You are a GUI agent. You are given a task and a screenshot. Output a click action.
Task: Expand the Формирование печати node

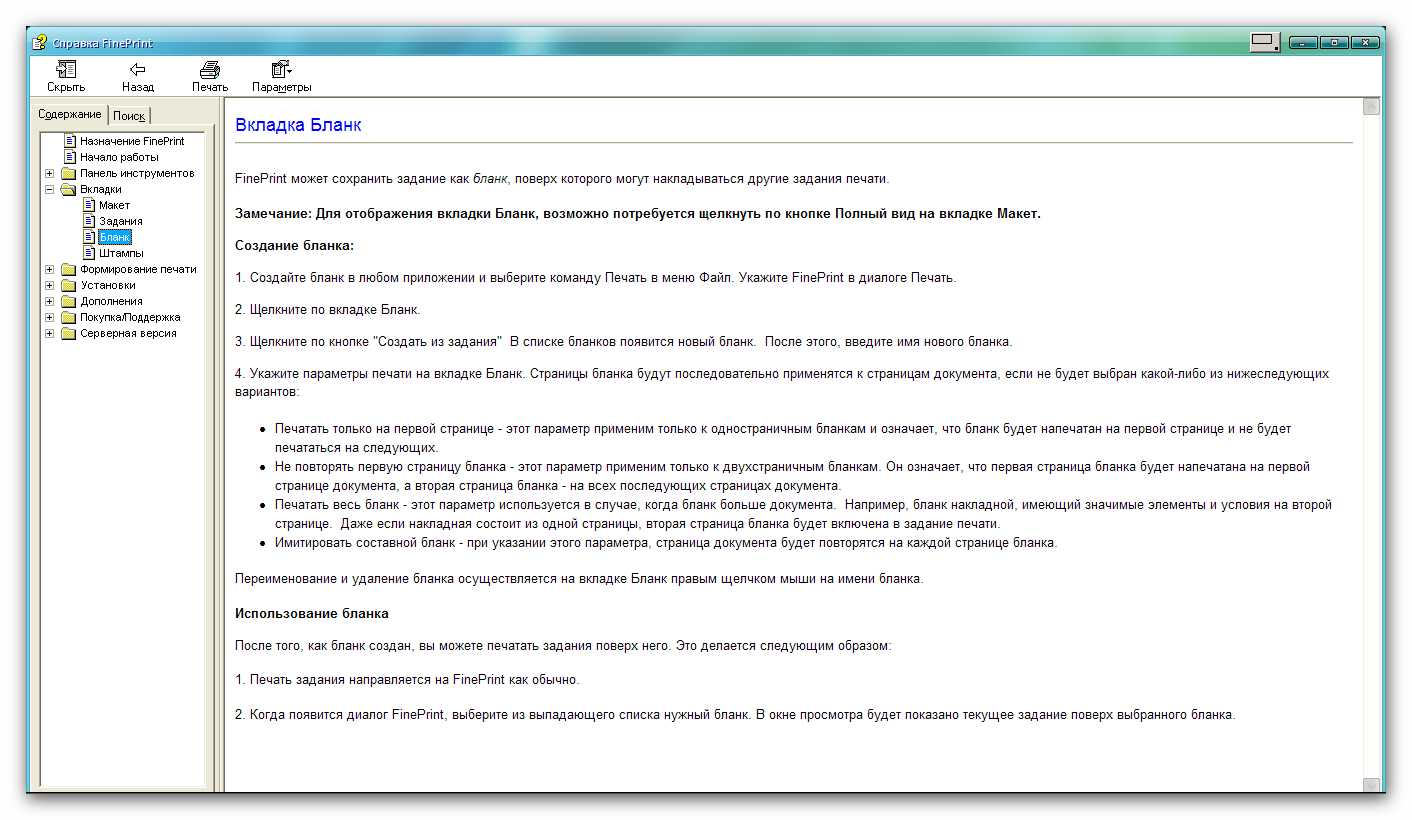click(x=50, y=269)
